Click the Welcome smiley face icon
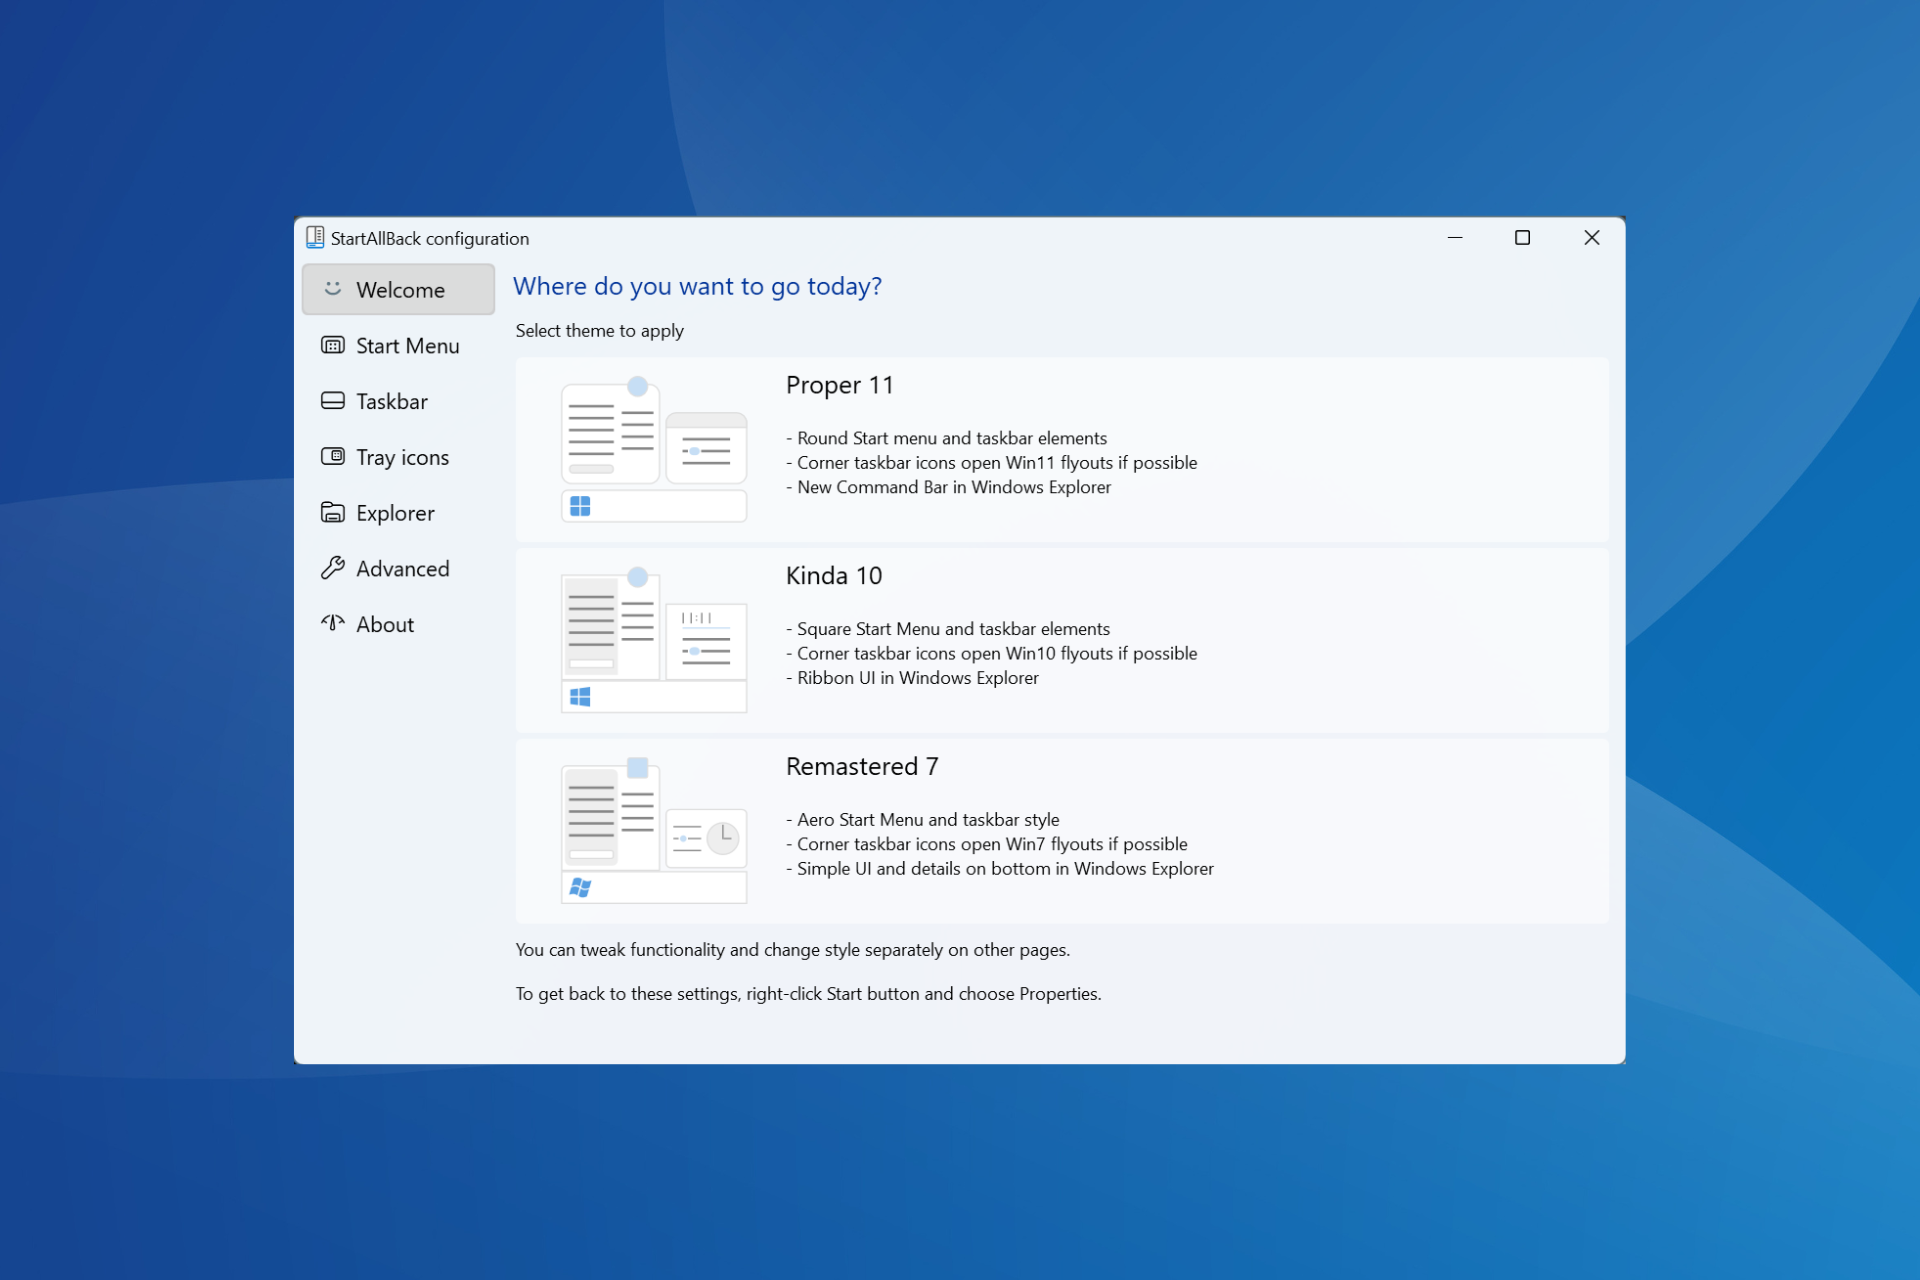This screenshot has width=1920, height=1280. click(331, 289)
